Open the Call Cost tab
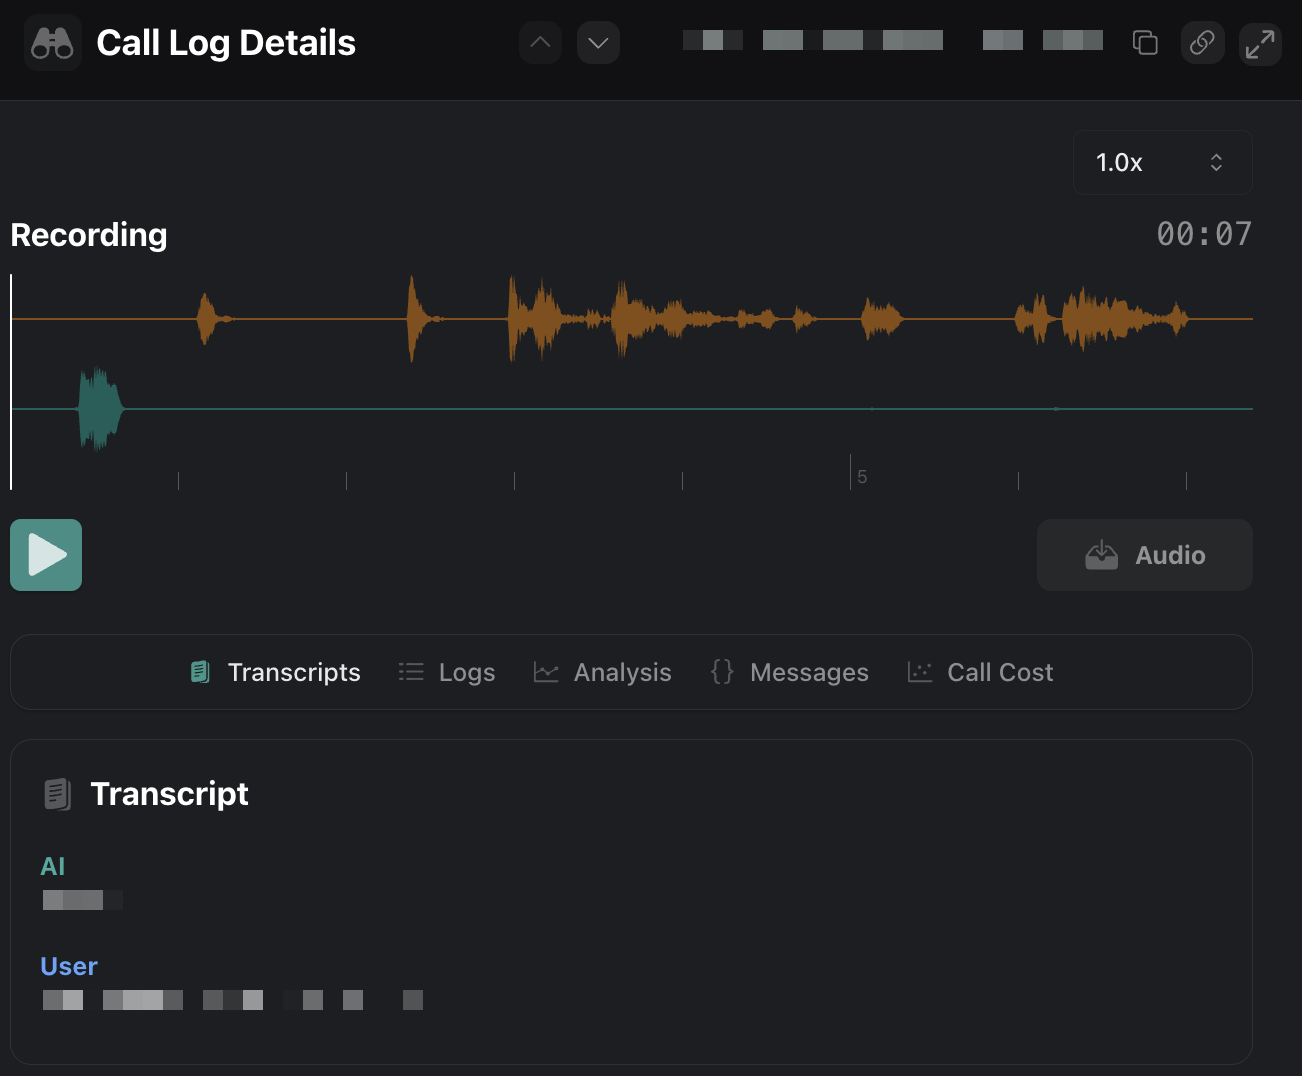 [x=999, y=671]
